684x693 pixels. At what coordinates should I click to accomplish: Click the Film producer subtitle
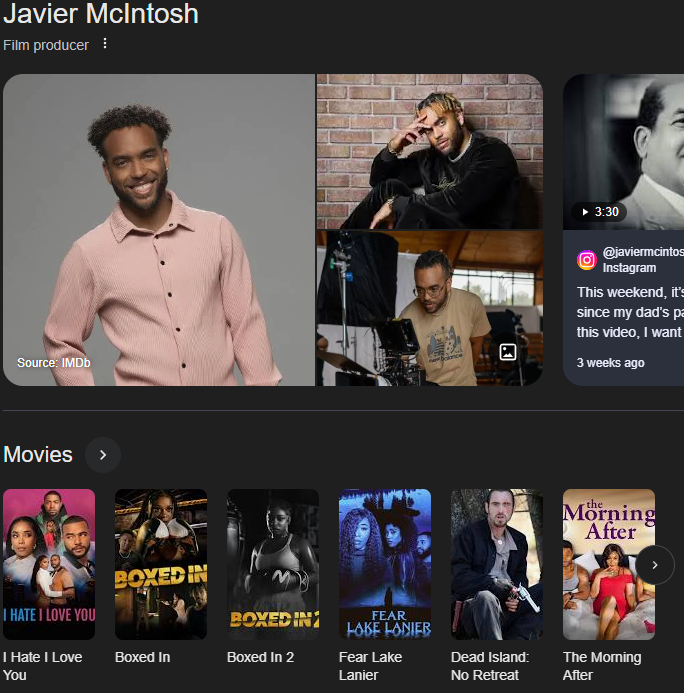point(46,45)
